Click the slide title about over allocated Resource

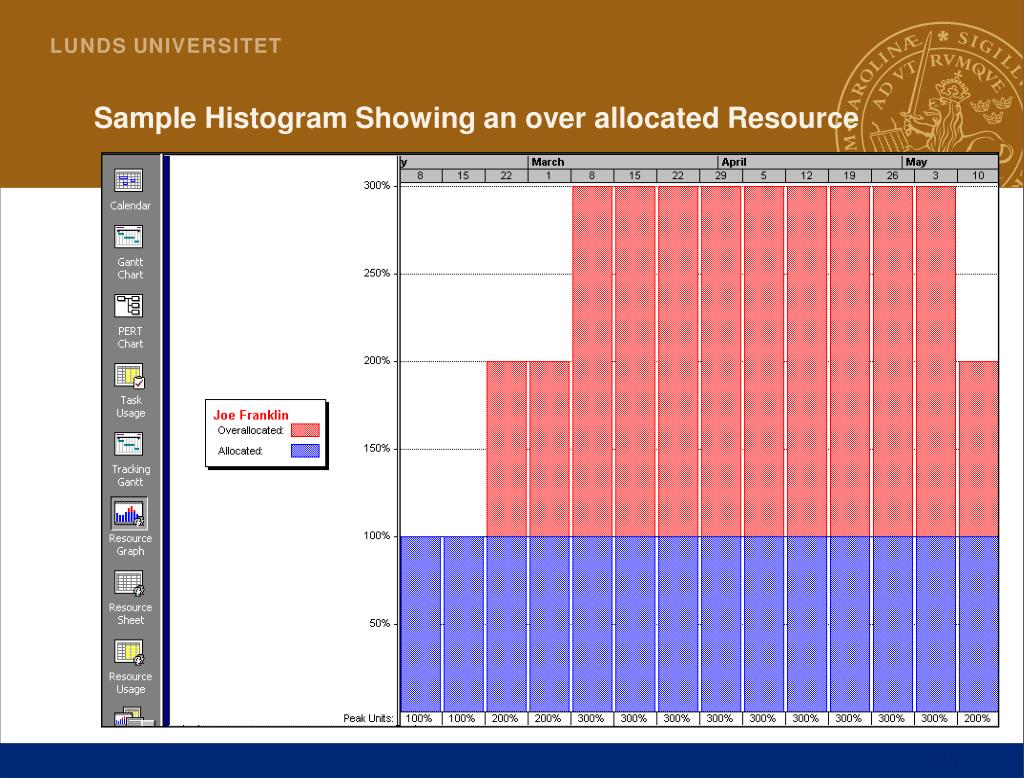[x=475, y=118]
